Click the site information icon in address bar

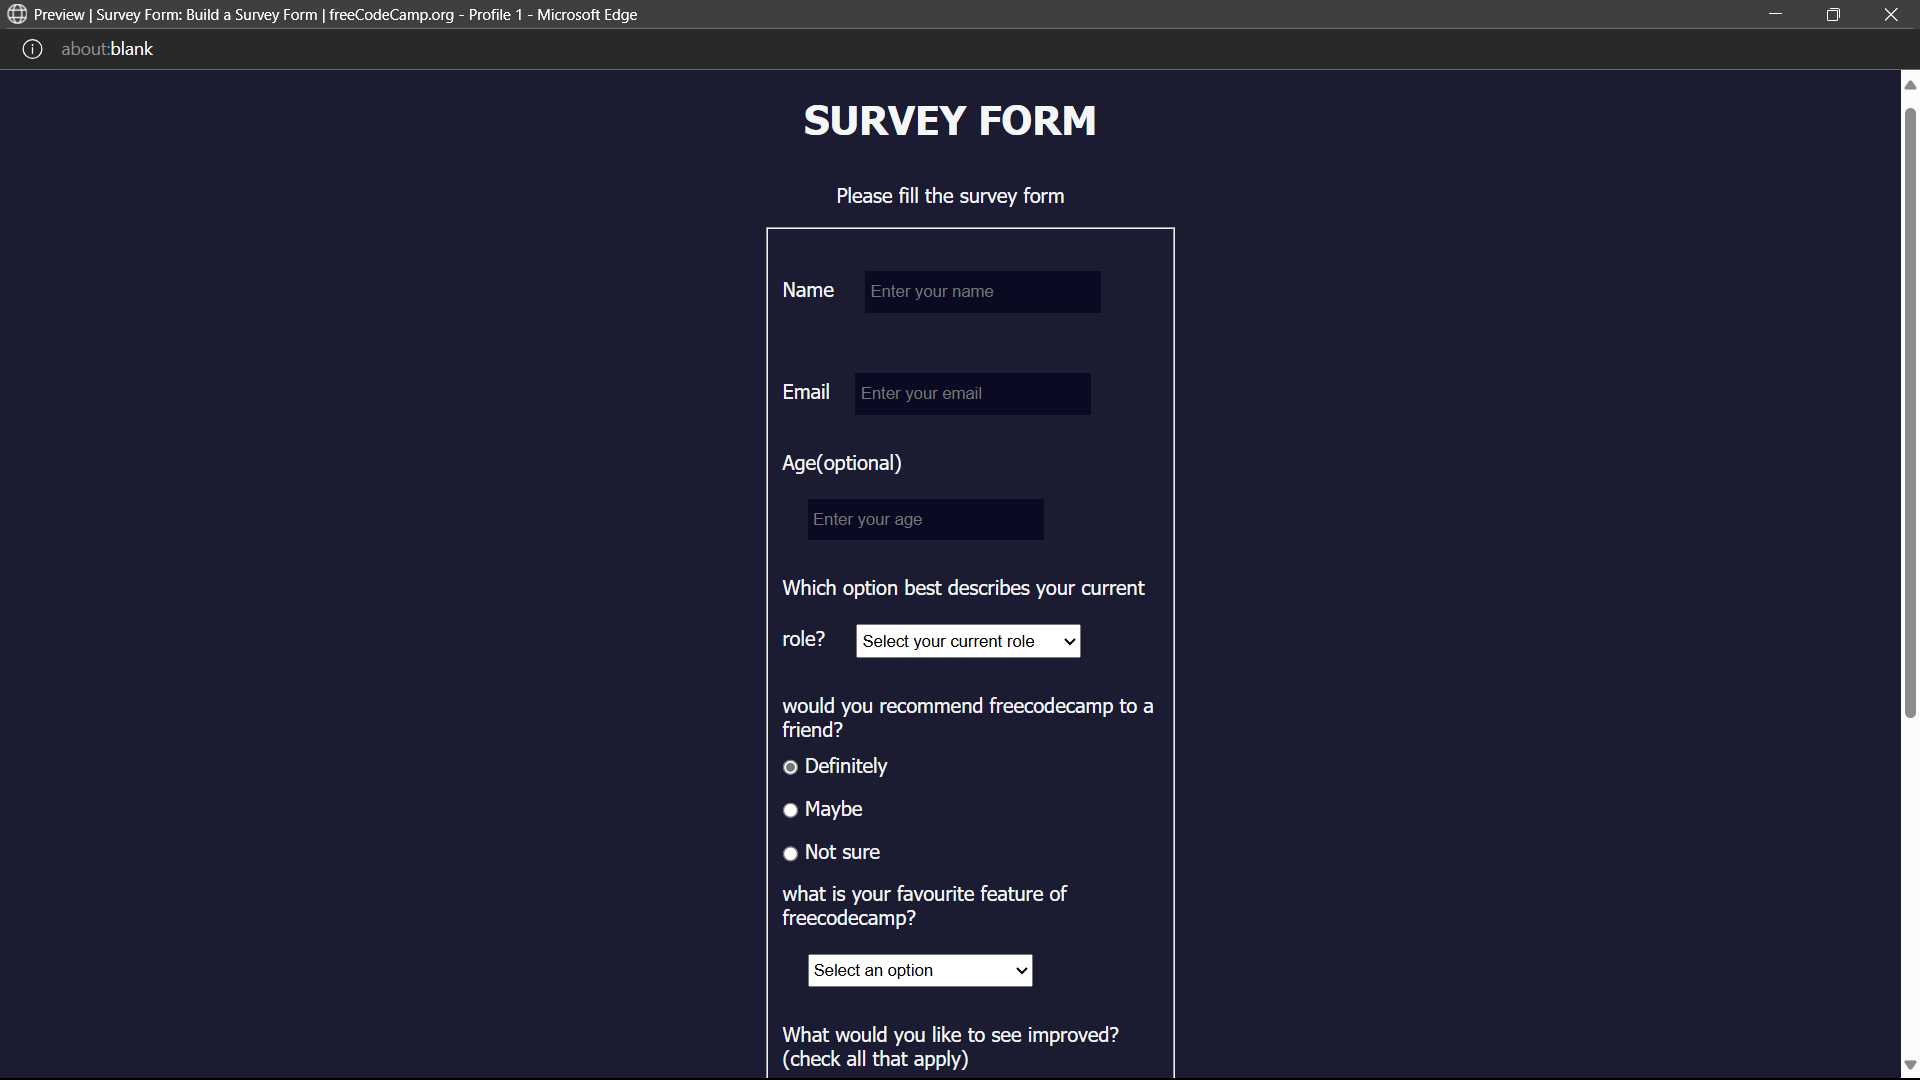pos(32,49)
